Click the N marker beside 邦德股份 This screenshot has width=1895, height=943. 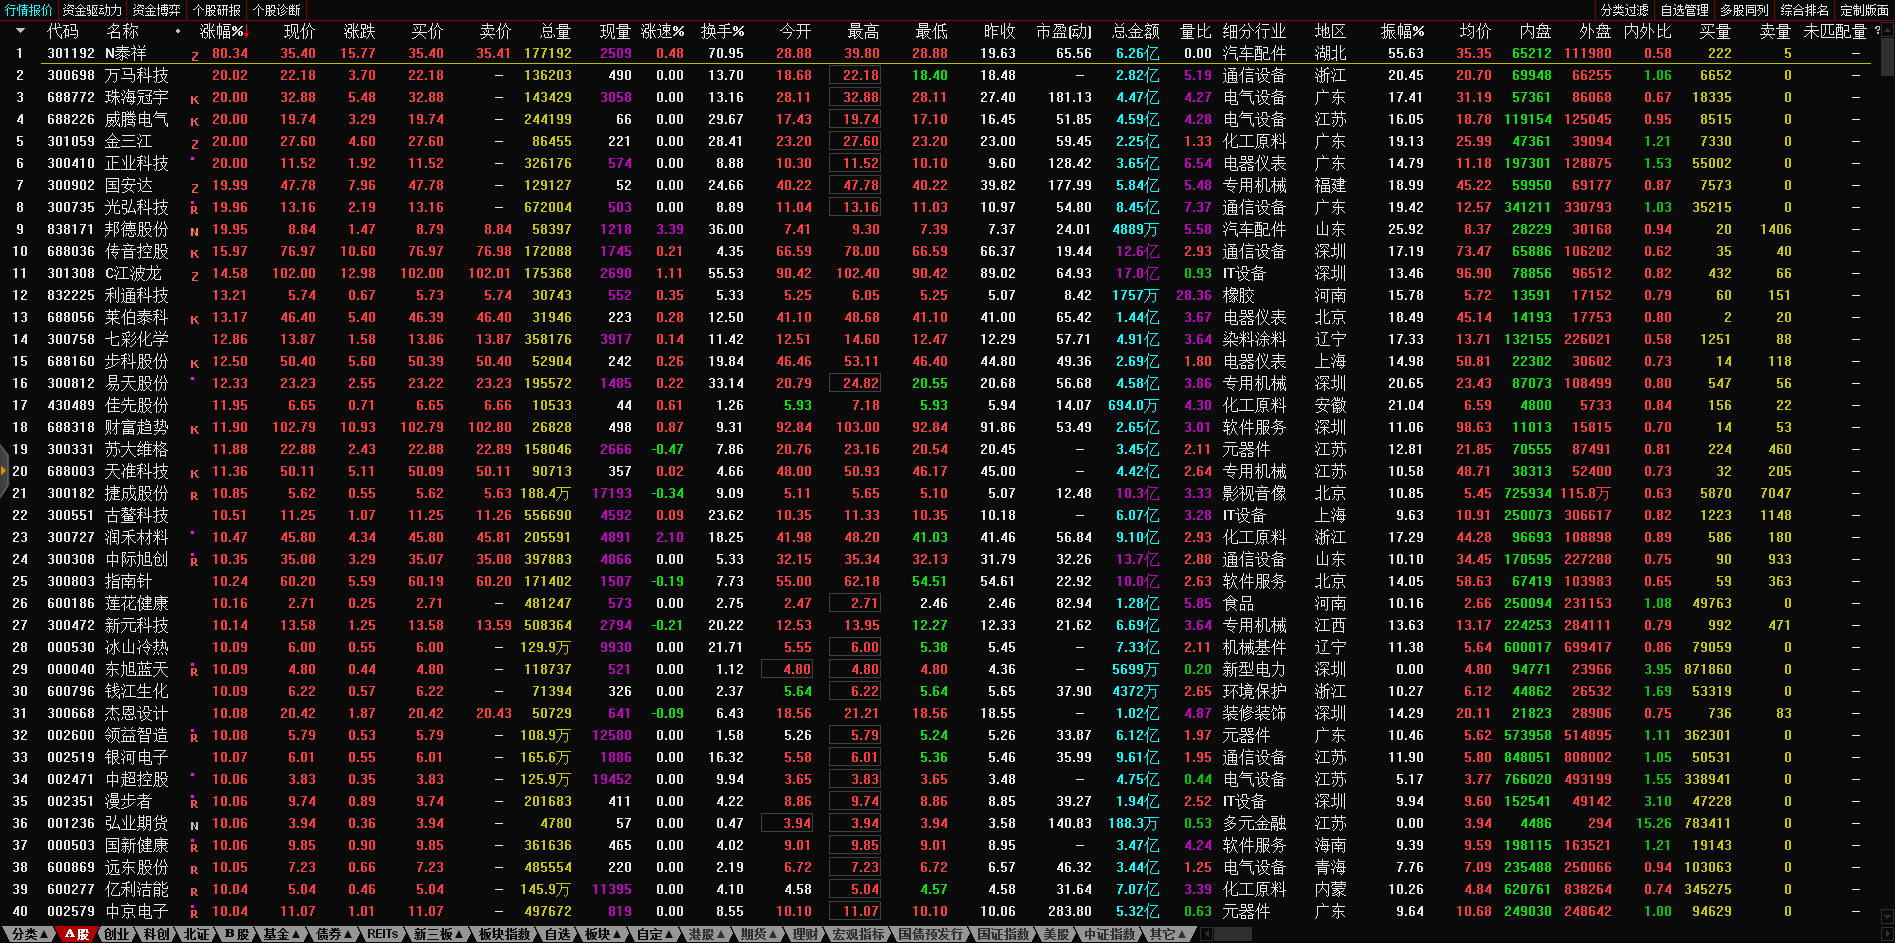195,232
